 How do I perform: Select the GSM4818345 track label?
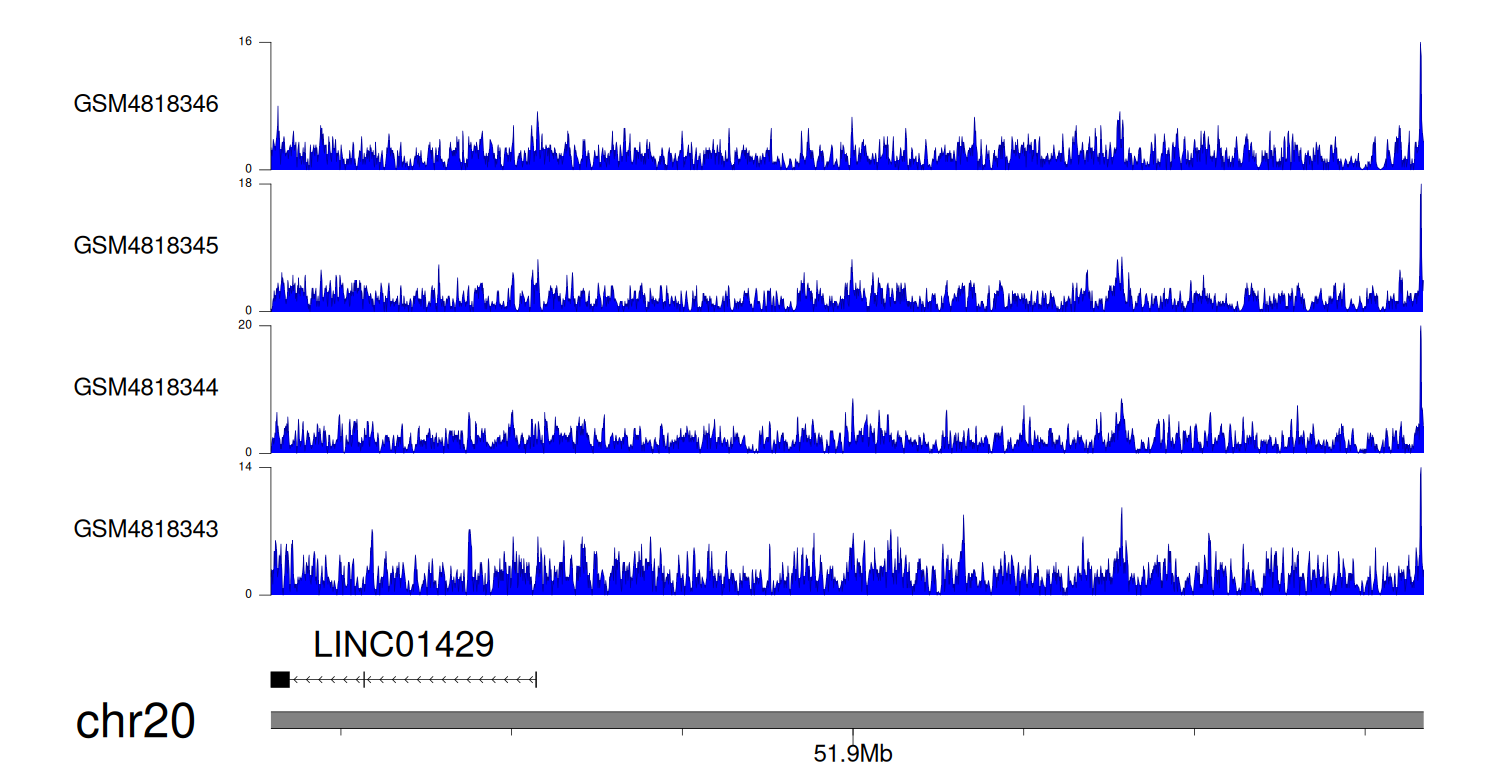click(146, 246)
